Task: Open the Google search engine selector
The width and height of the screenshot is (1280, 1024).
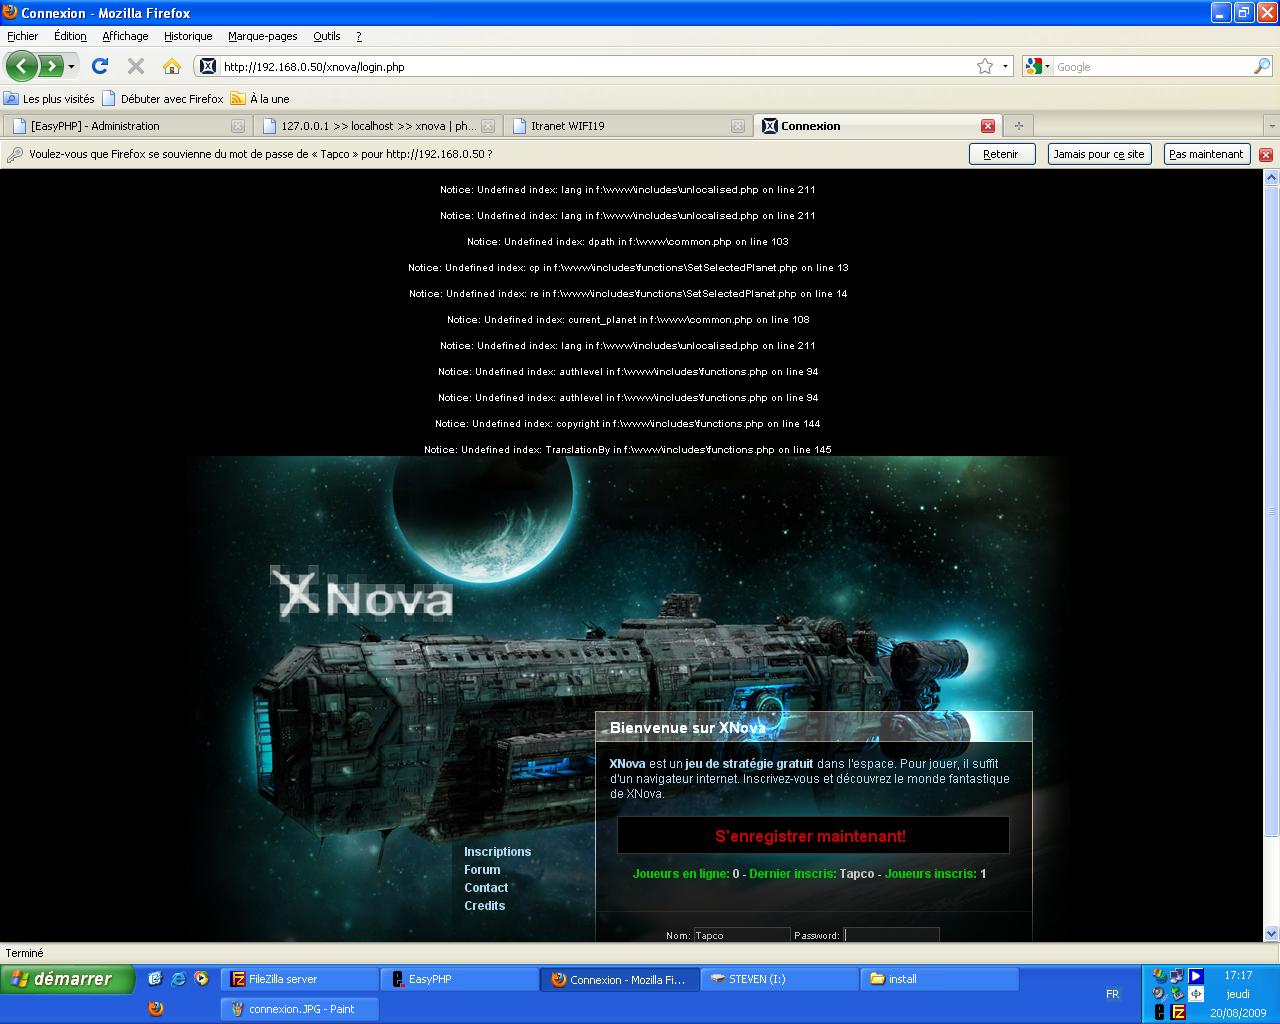Action: pos(1038,66)
